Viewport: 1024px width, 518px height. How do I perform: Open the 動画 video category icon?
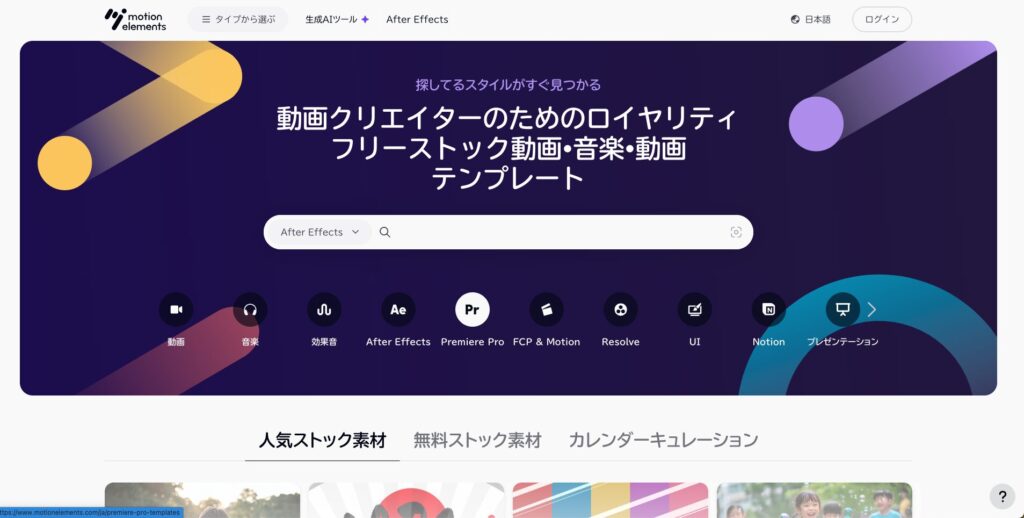(176, 310)
